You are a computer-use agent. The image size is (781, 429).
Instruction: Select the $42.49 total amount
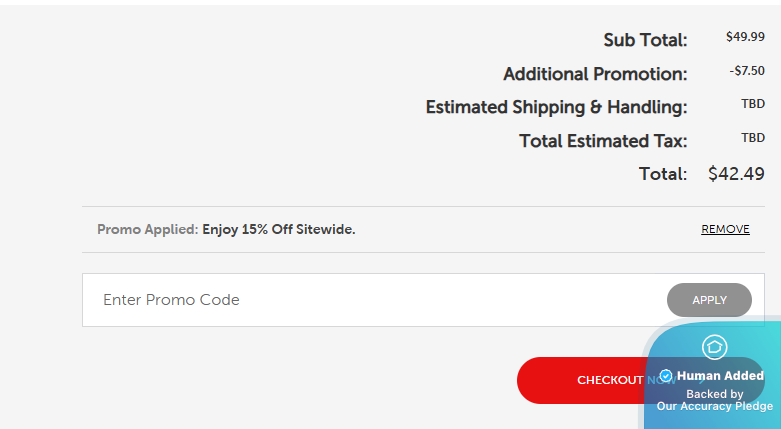coord(736,173)
